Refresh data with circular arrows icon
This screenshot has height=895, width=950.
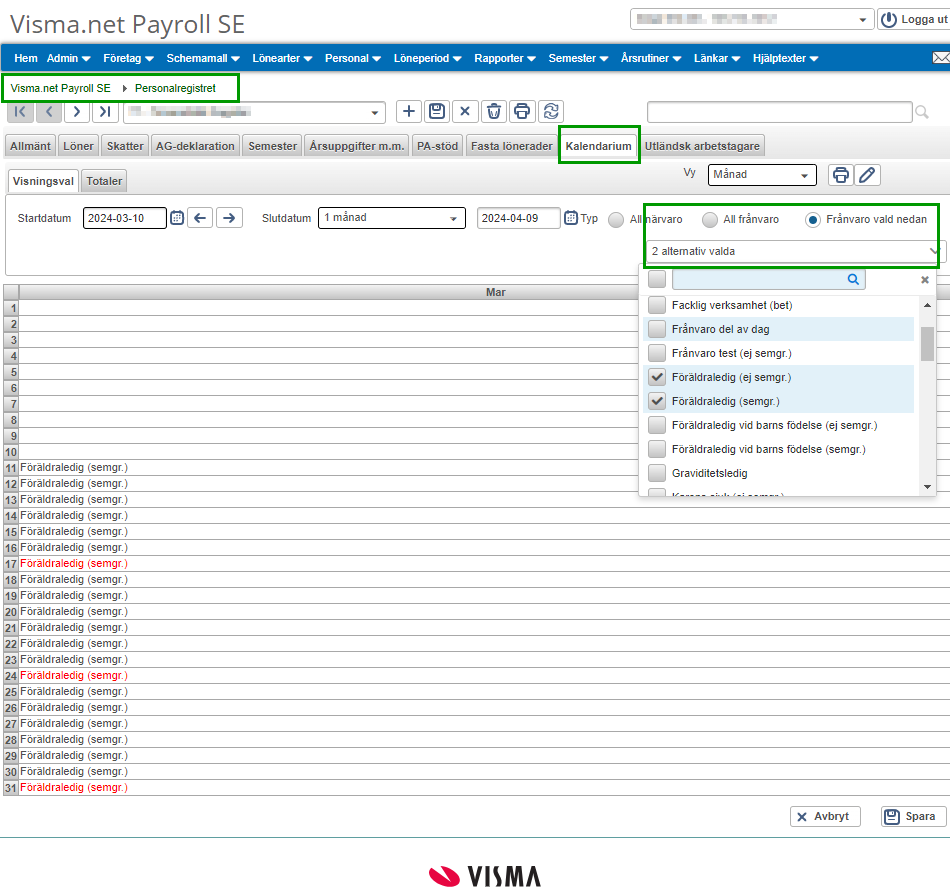tap(551, 111)
